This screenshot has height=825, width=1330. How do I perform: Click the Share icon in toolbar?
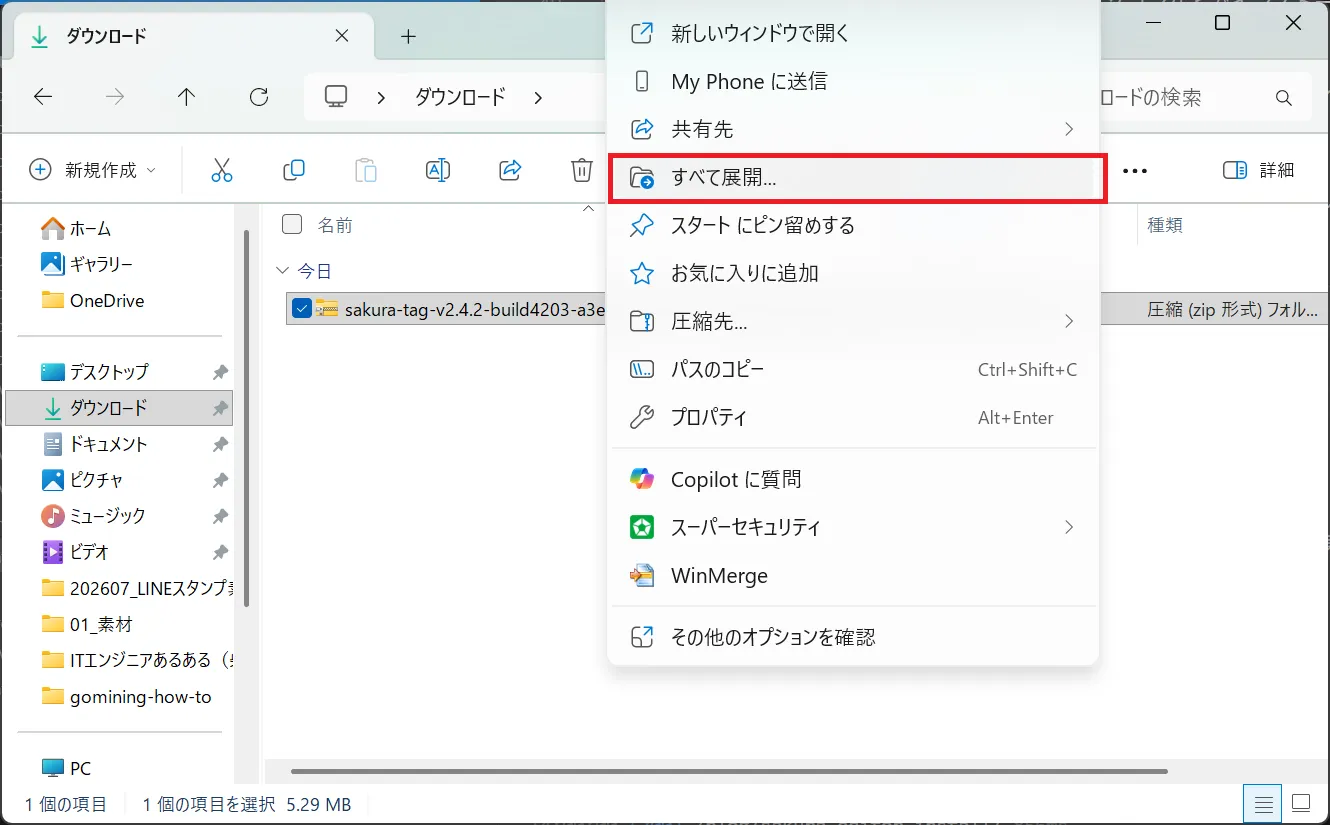(x=510, y=170)
